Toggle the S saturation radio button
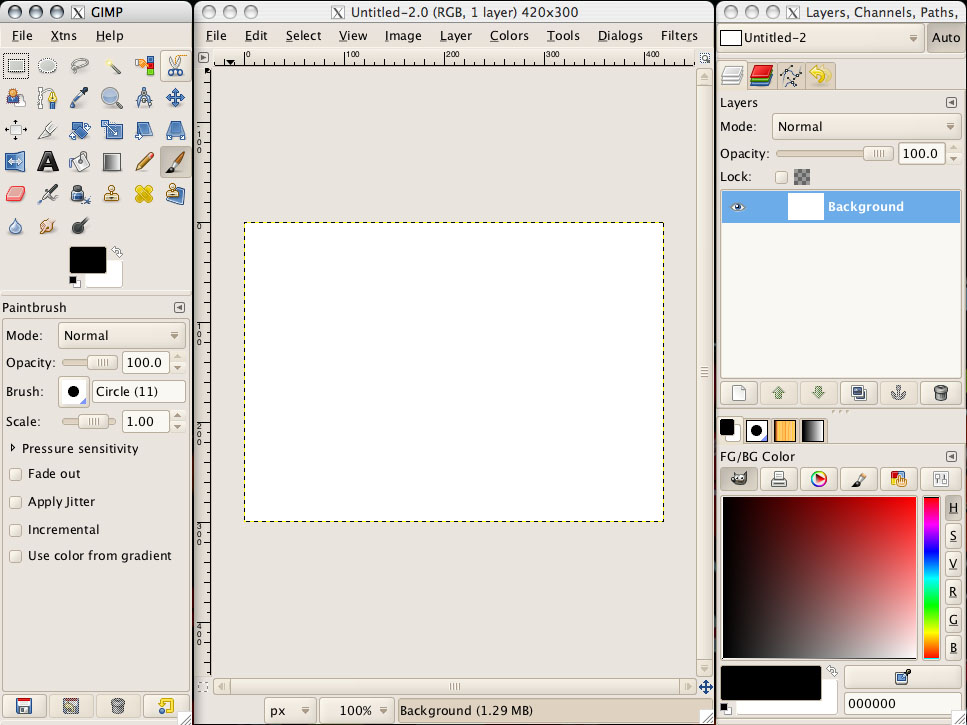Screen dimensions: 967x725 click(x=953, y=536)
